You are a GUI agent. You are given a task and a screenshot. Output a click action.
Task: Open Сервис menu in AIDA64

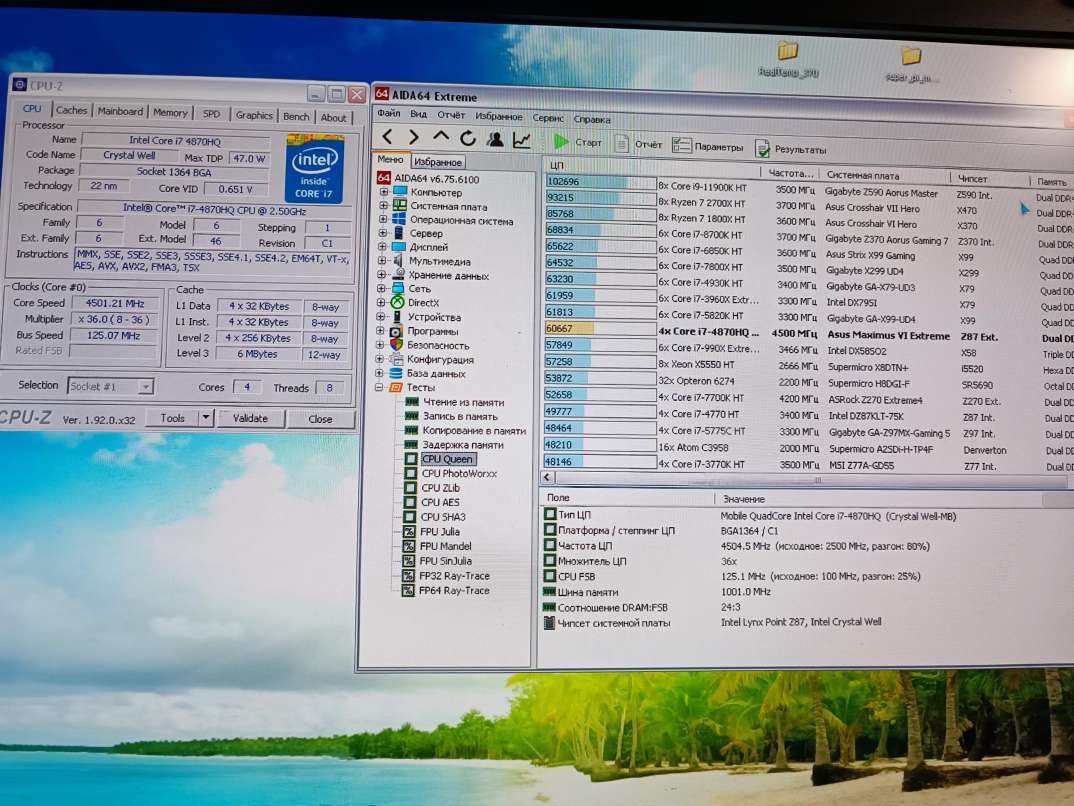click(x=548, y=118)
